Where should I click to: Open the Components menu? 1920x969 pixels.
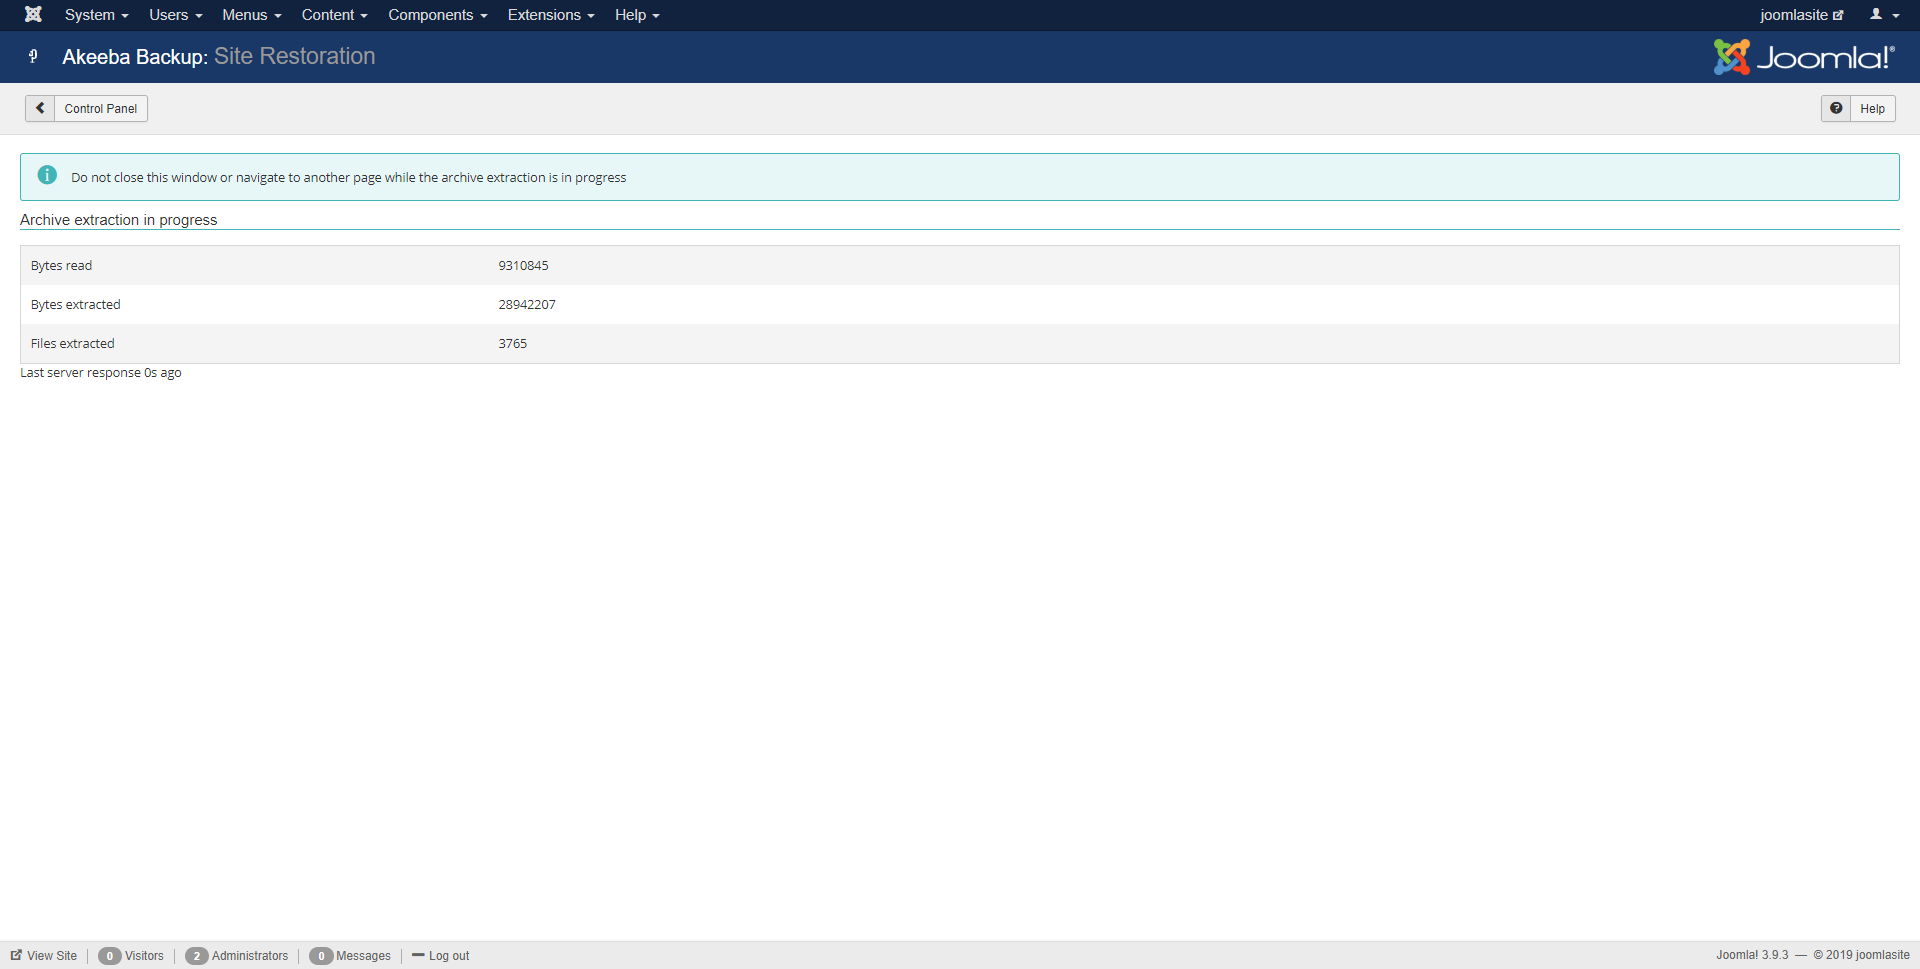click(437, 15)
